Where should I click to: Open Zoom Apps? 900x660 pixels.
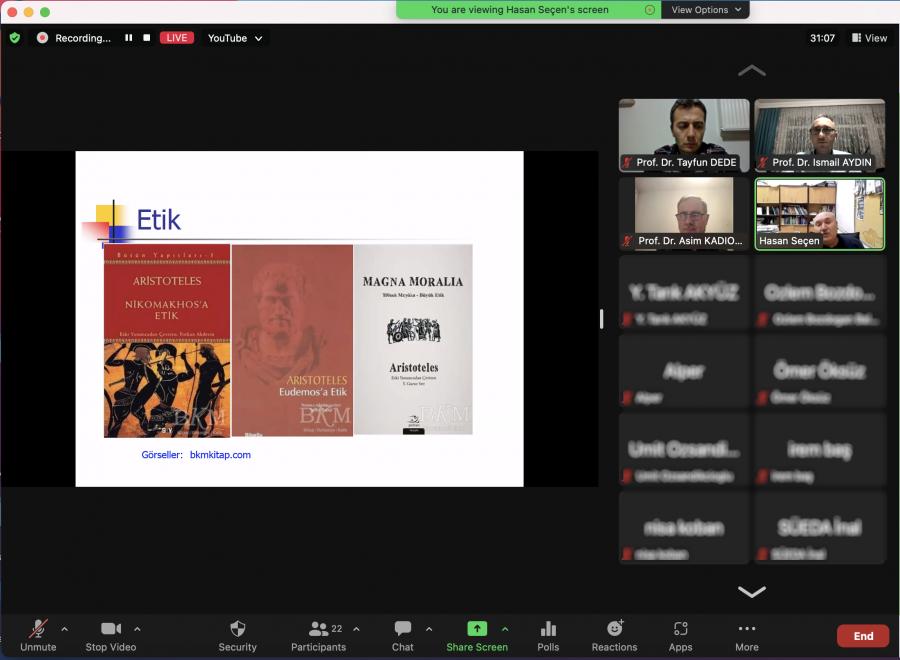[x=681, y=636]
